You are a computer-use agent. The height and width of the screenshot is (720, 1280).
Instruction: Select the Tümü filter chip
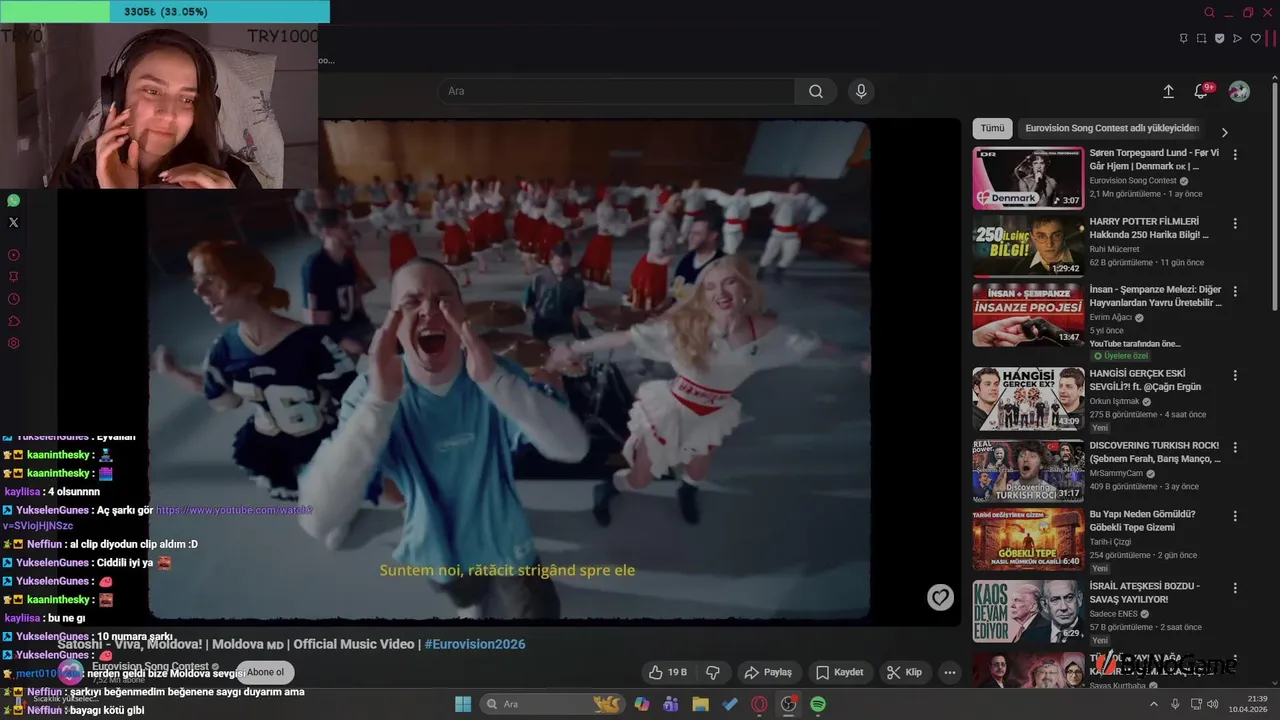pyautogui.click(x=992, y=128)
